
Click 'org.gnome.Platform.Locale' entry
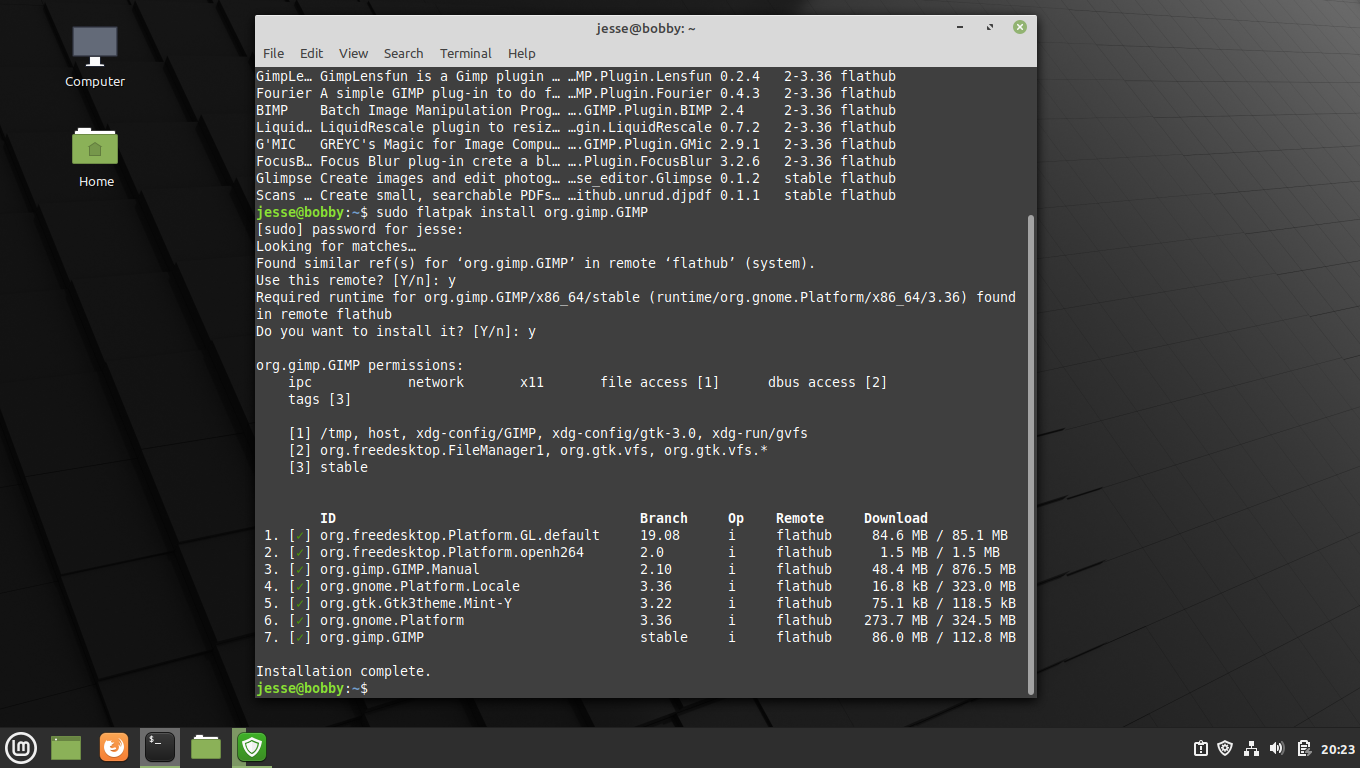pyautogui.click(x=420, y=586)
